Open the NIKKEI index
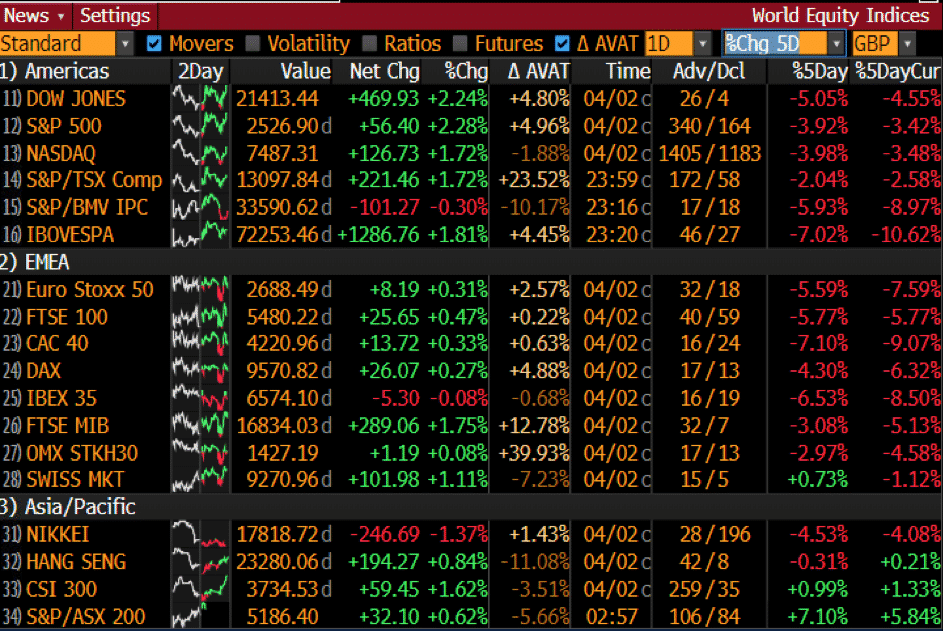Viewport: 943px width, 631px height. (x=57, y=534)
